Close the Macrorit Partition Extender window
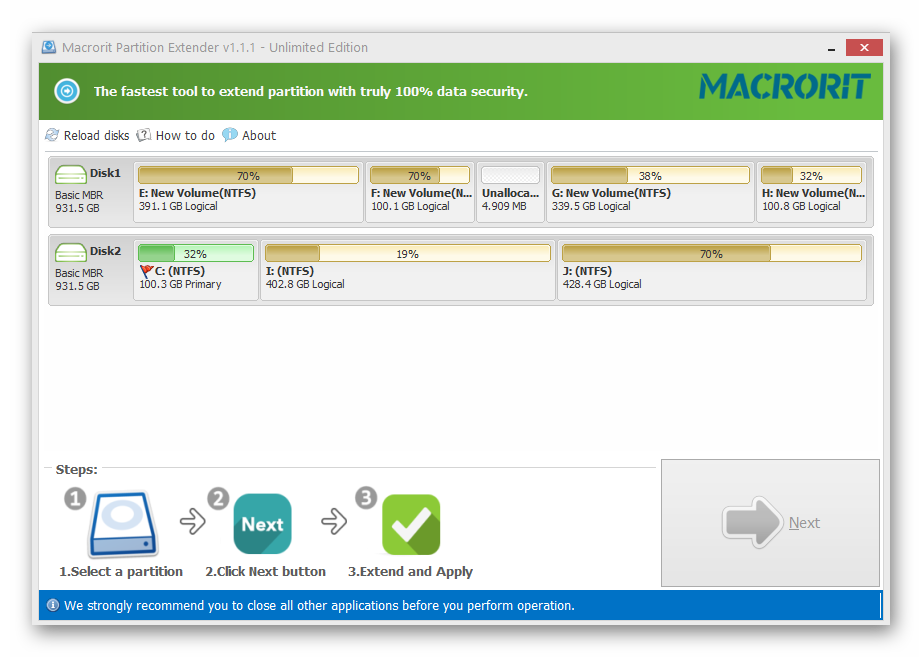Screen dimensions: 922x657 (x=864, y=48)
